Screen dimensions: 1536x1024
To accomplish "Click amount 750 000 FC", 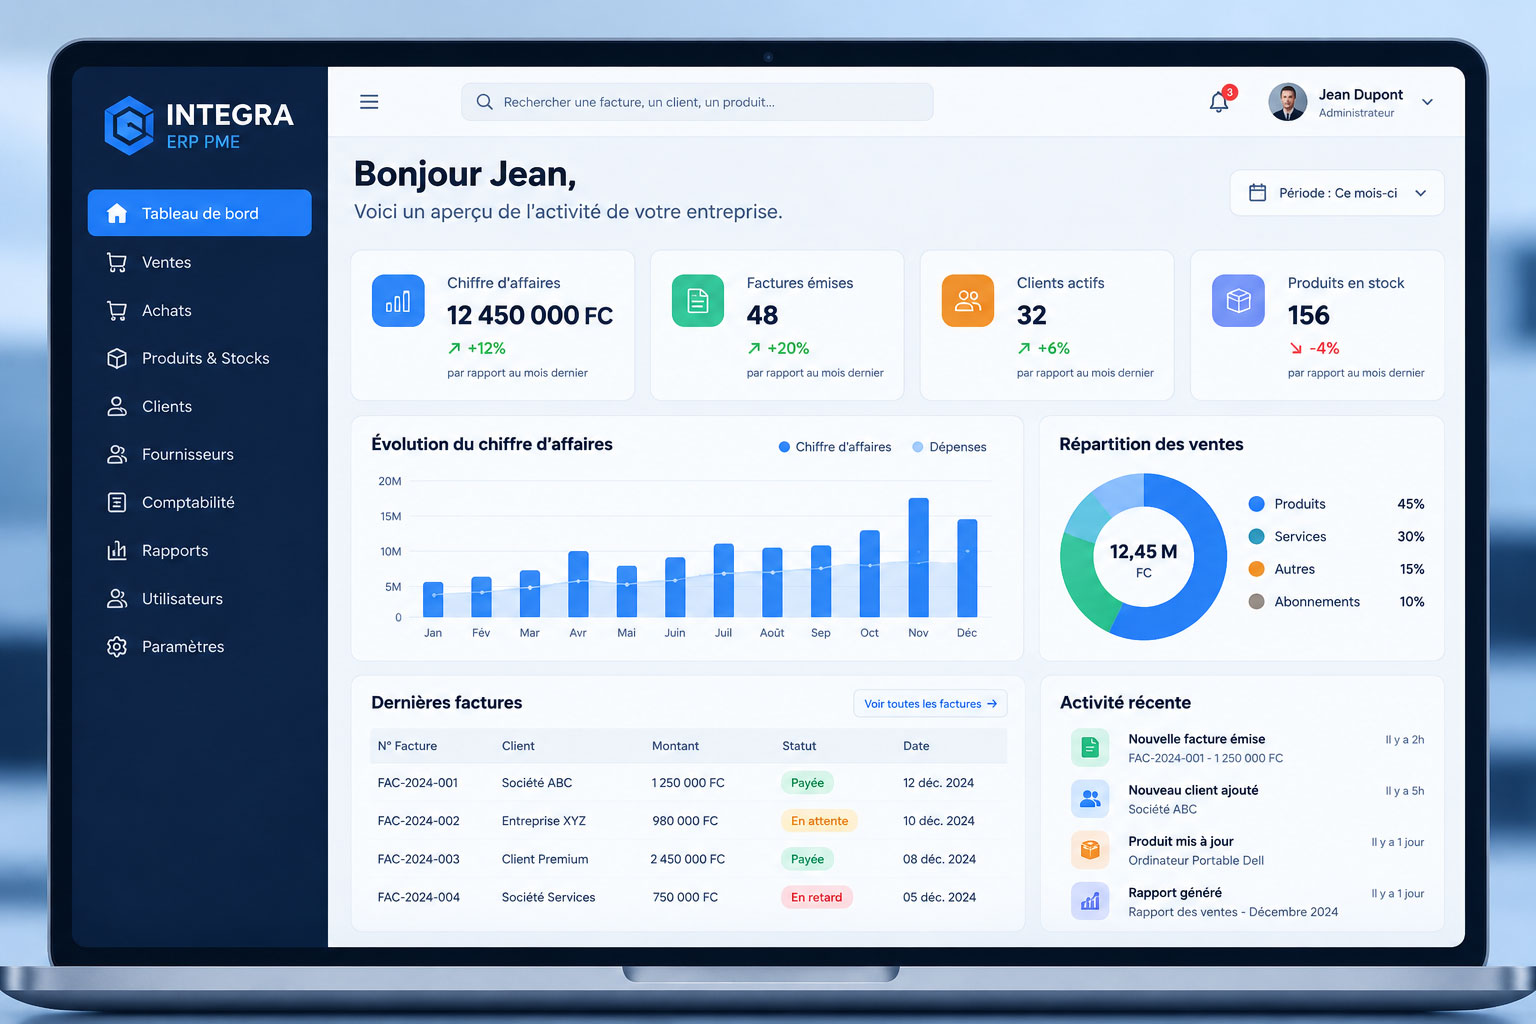I will pos(685,897).
